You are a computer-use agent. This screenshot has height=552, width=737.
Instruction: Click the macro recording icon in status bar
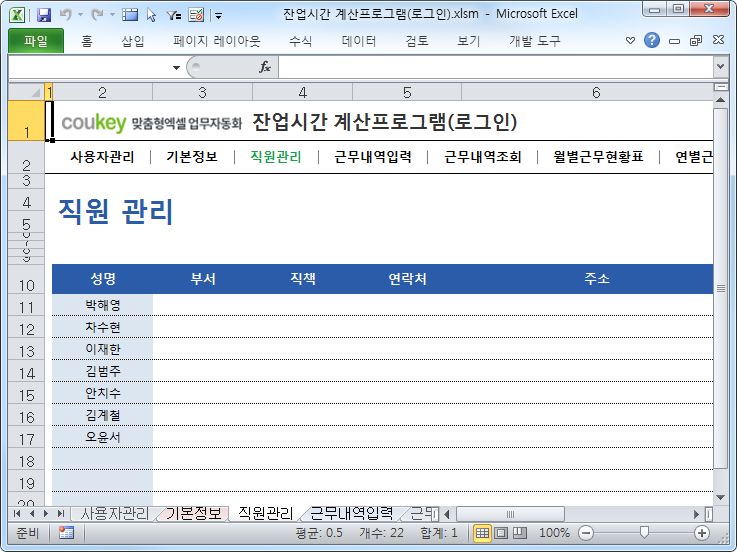click(66, 533)
